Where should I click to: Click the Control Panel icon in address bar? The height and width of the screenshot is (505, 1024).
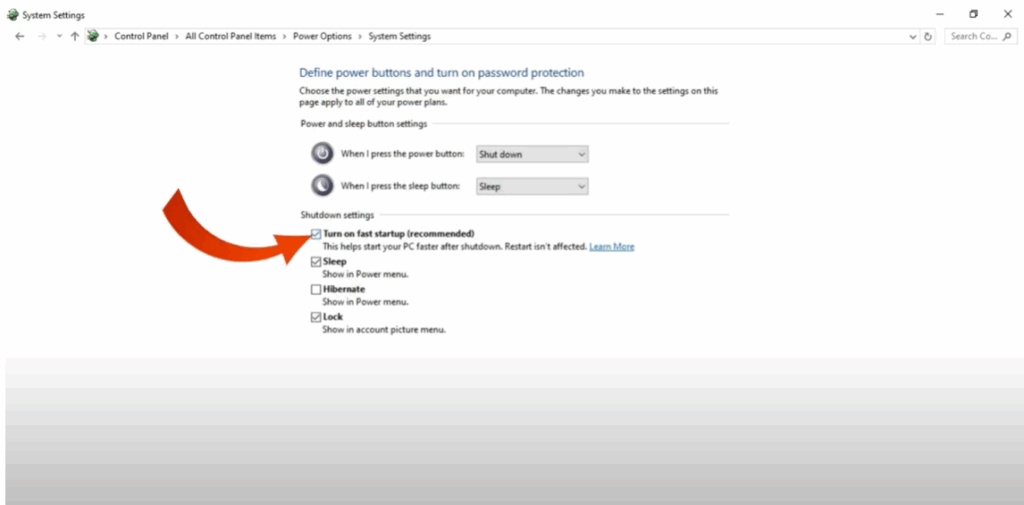(93, 37)
